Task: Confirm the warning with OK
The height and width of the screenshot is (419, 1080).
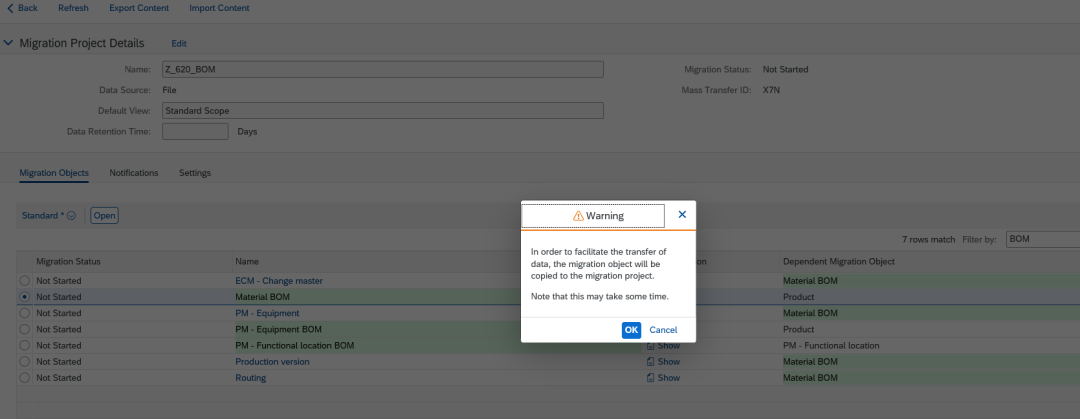Action: pyautogui.click(x=631, y=330)
